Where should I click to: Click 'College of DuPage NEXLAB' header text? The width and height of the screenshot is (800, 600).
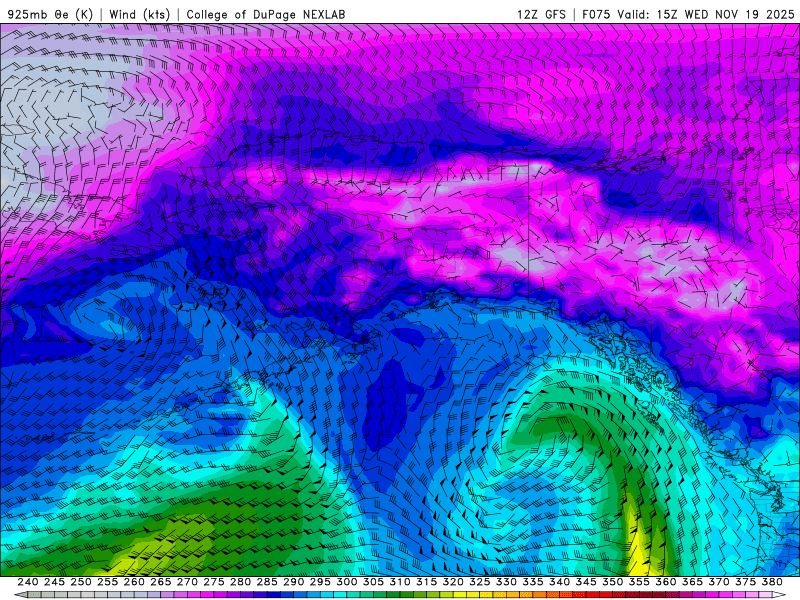tap(266, 14)
